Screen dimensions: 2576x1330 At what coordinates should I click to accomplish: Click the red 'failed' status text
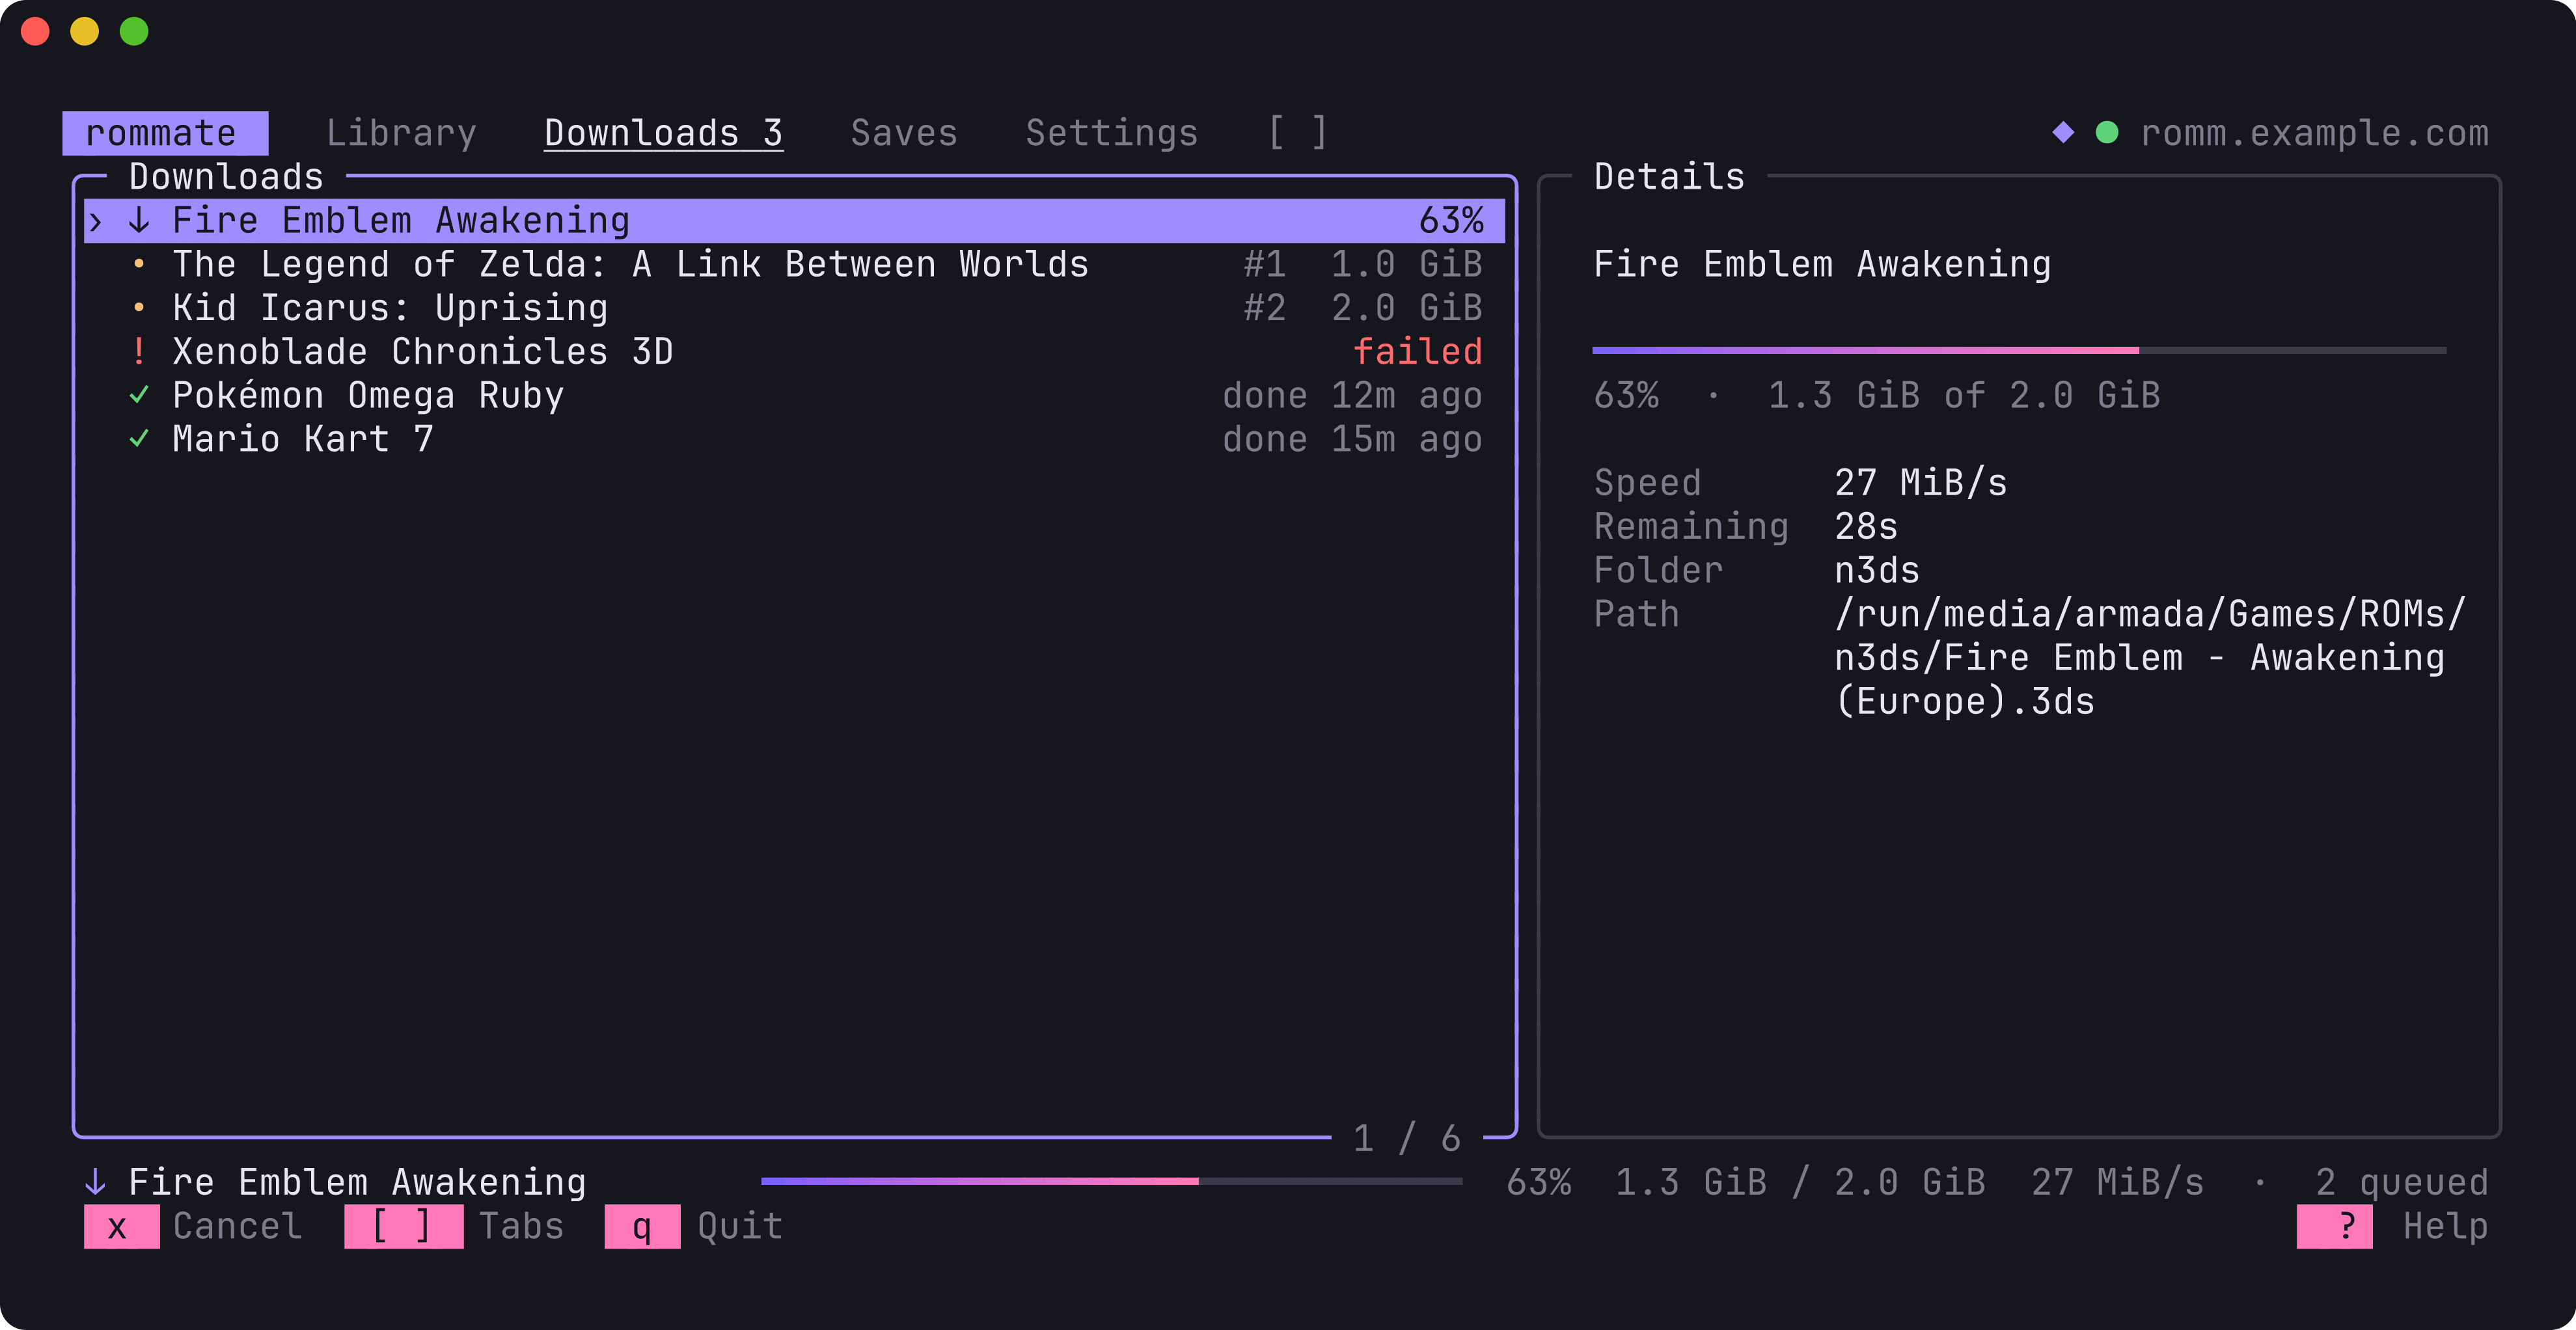click(1417, 351)
